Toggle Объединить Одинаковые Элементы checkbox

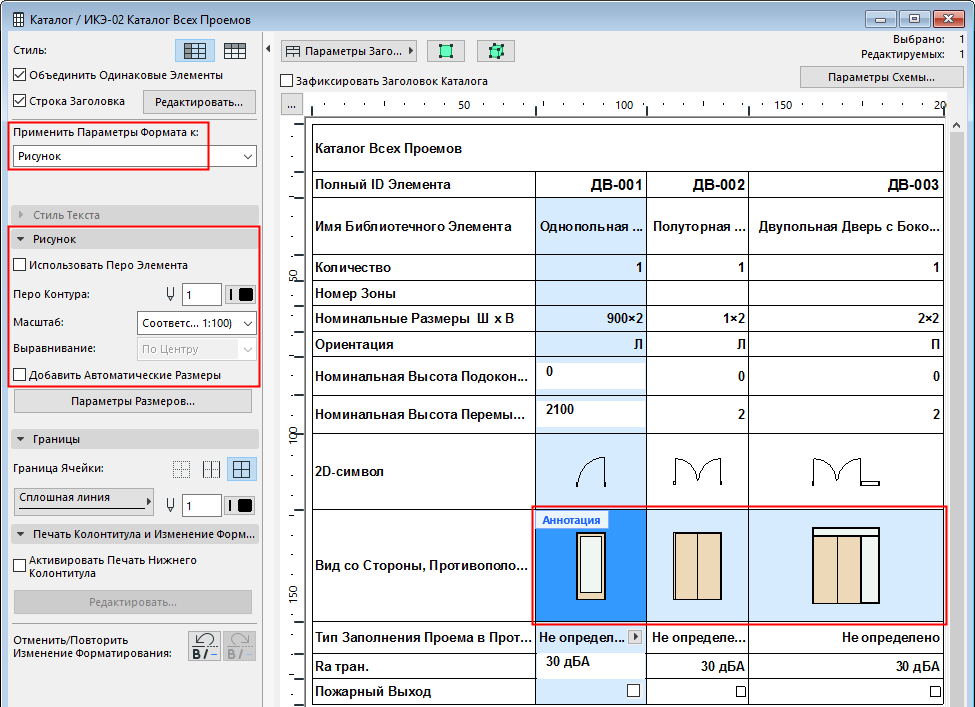point(20,75)
